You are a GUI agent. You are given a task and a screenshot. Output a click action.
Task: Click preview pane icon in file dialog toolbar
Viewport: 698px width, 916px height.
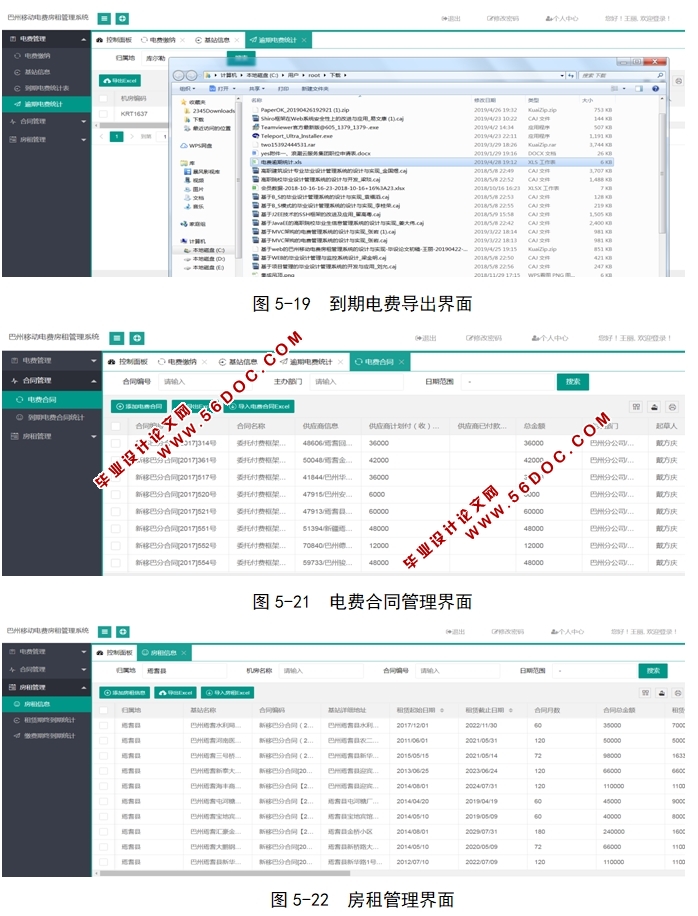(638, 88)
